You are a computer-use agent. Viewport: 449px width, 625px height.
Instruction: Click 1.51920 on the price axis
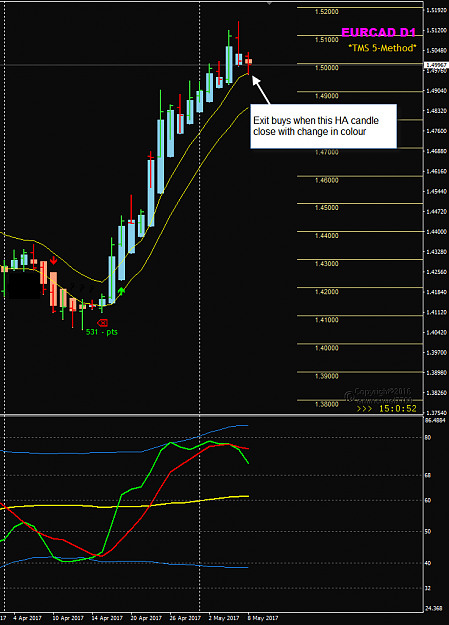(x=436, y=10)
